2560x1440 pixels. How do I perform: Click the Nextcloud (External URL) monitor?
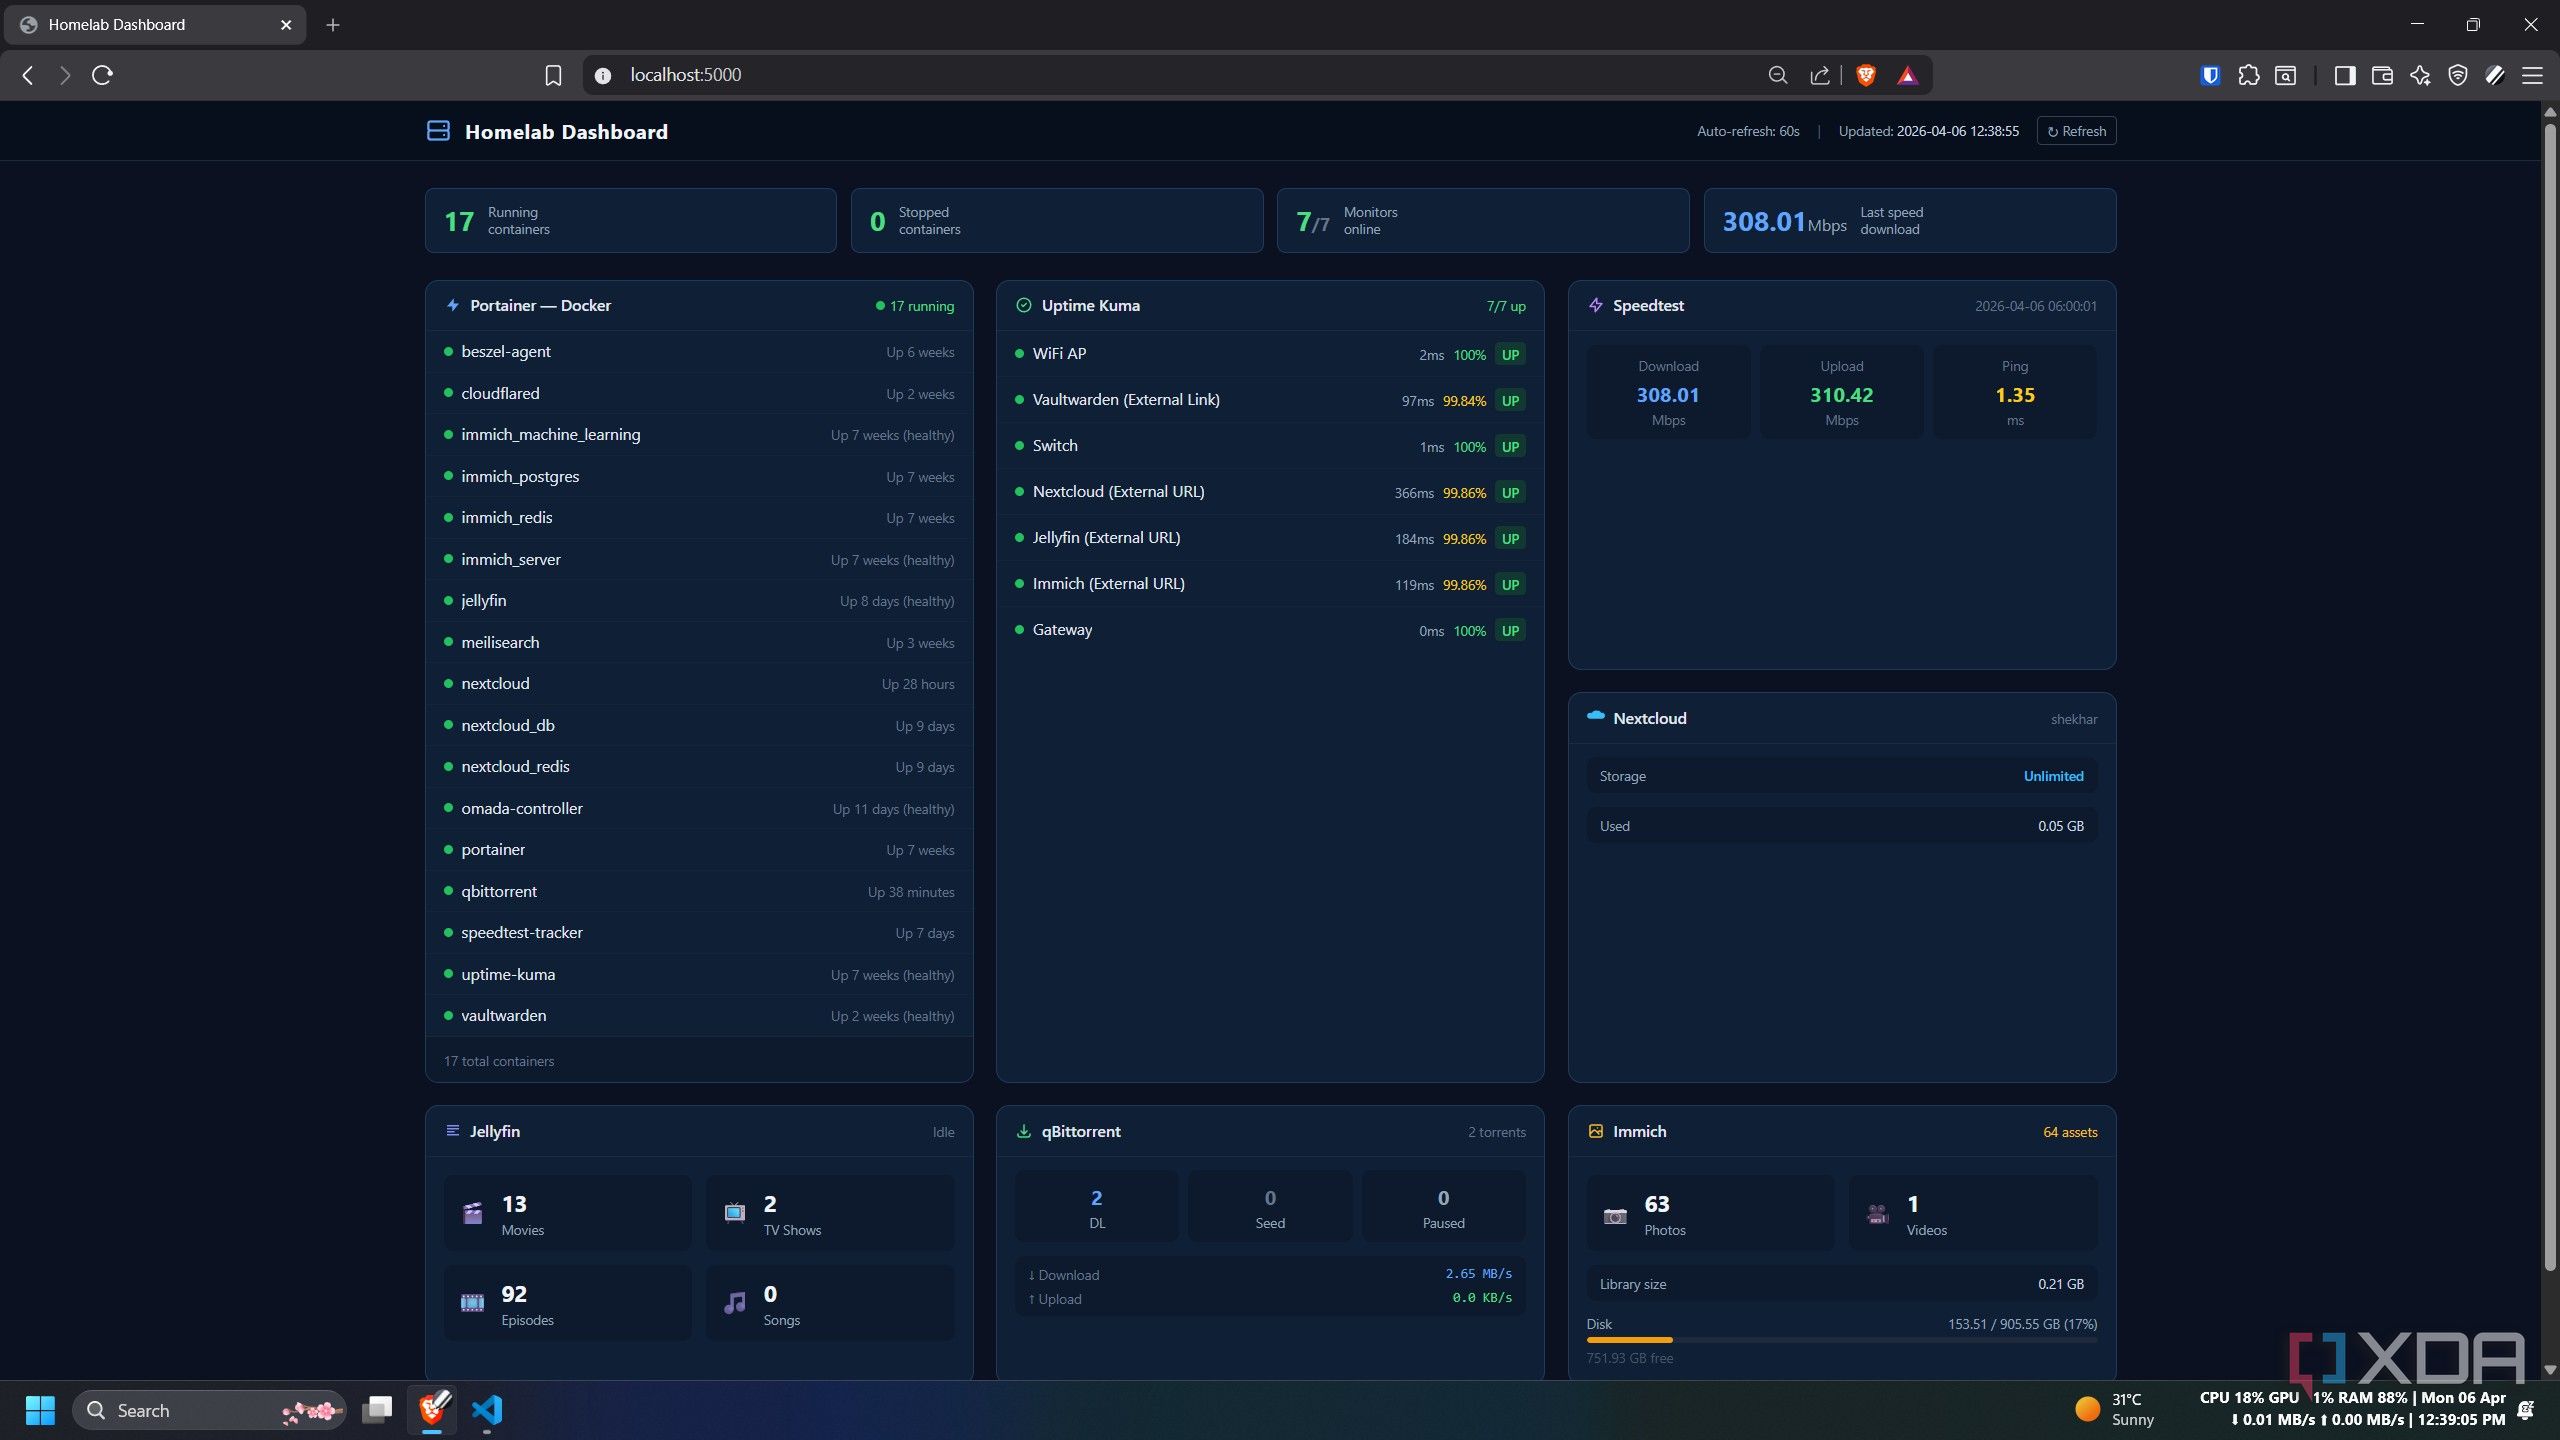click(x=1270, y=492)
